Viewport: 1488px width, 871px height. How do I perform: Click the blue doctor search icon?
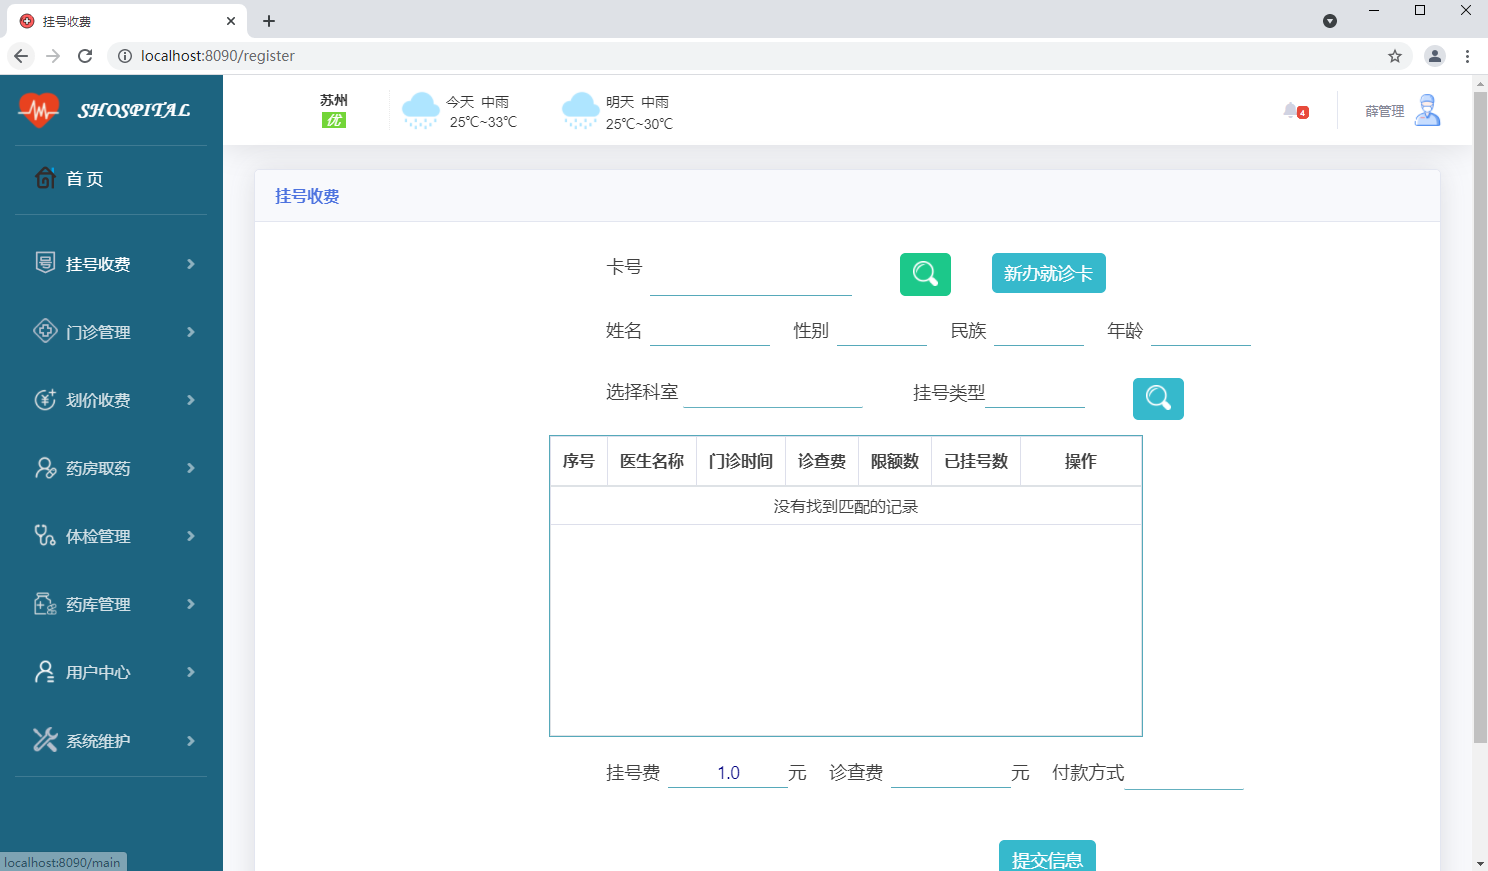click(x=1158, y=398)
